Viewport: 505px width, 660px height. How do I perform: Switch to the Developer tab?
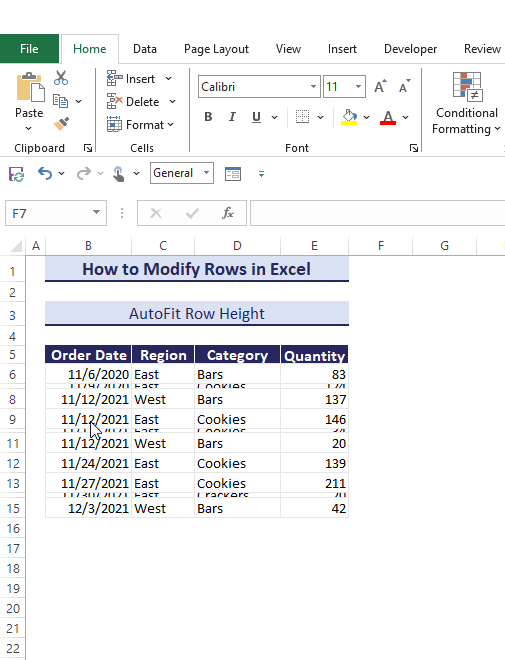pos(410,49)
